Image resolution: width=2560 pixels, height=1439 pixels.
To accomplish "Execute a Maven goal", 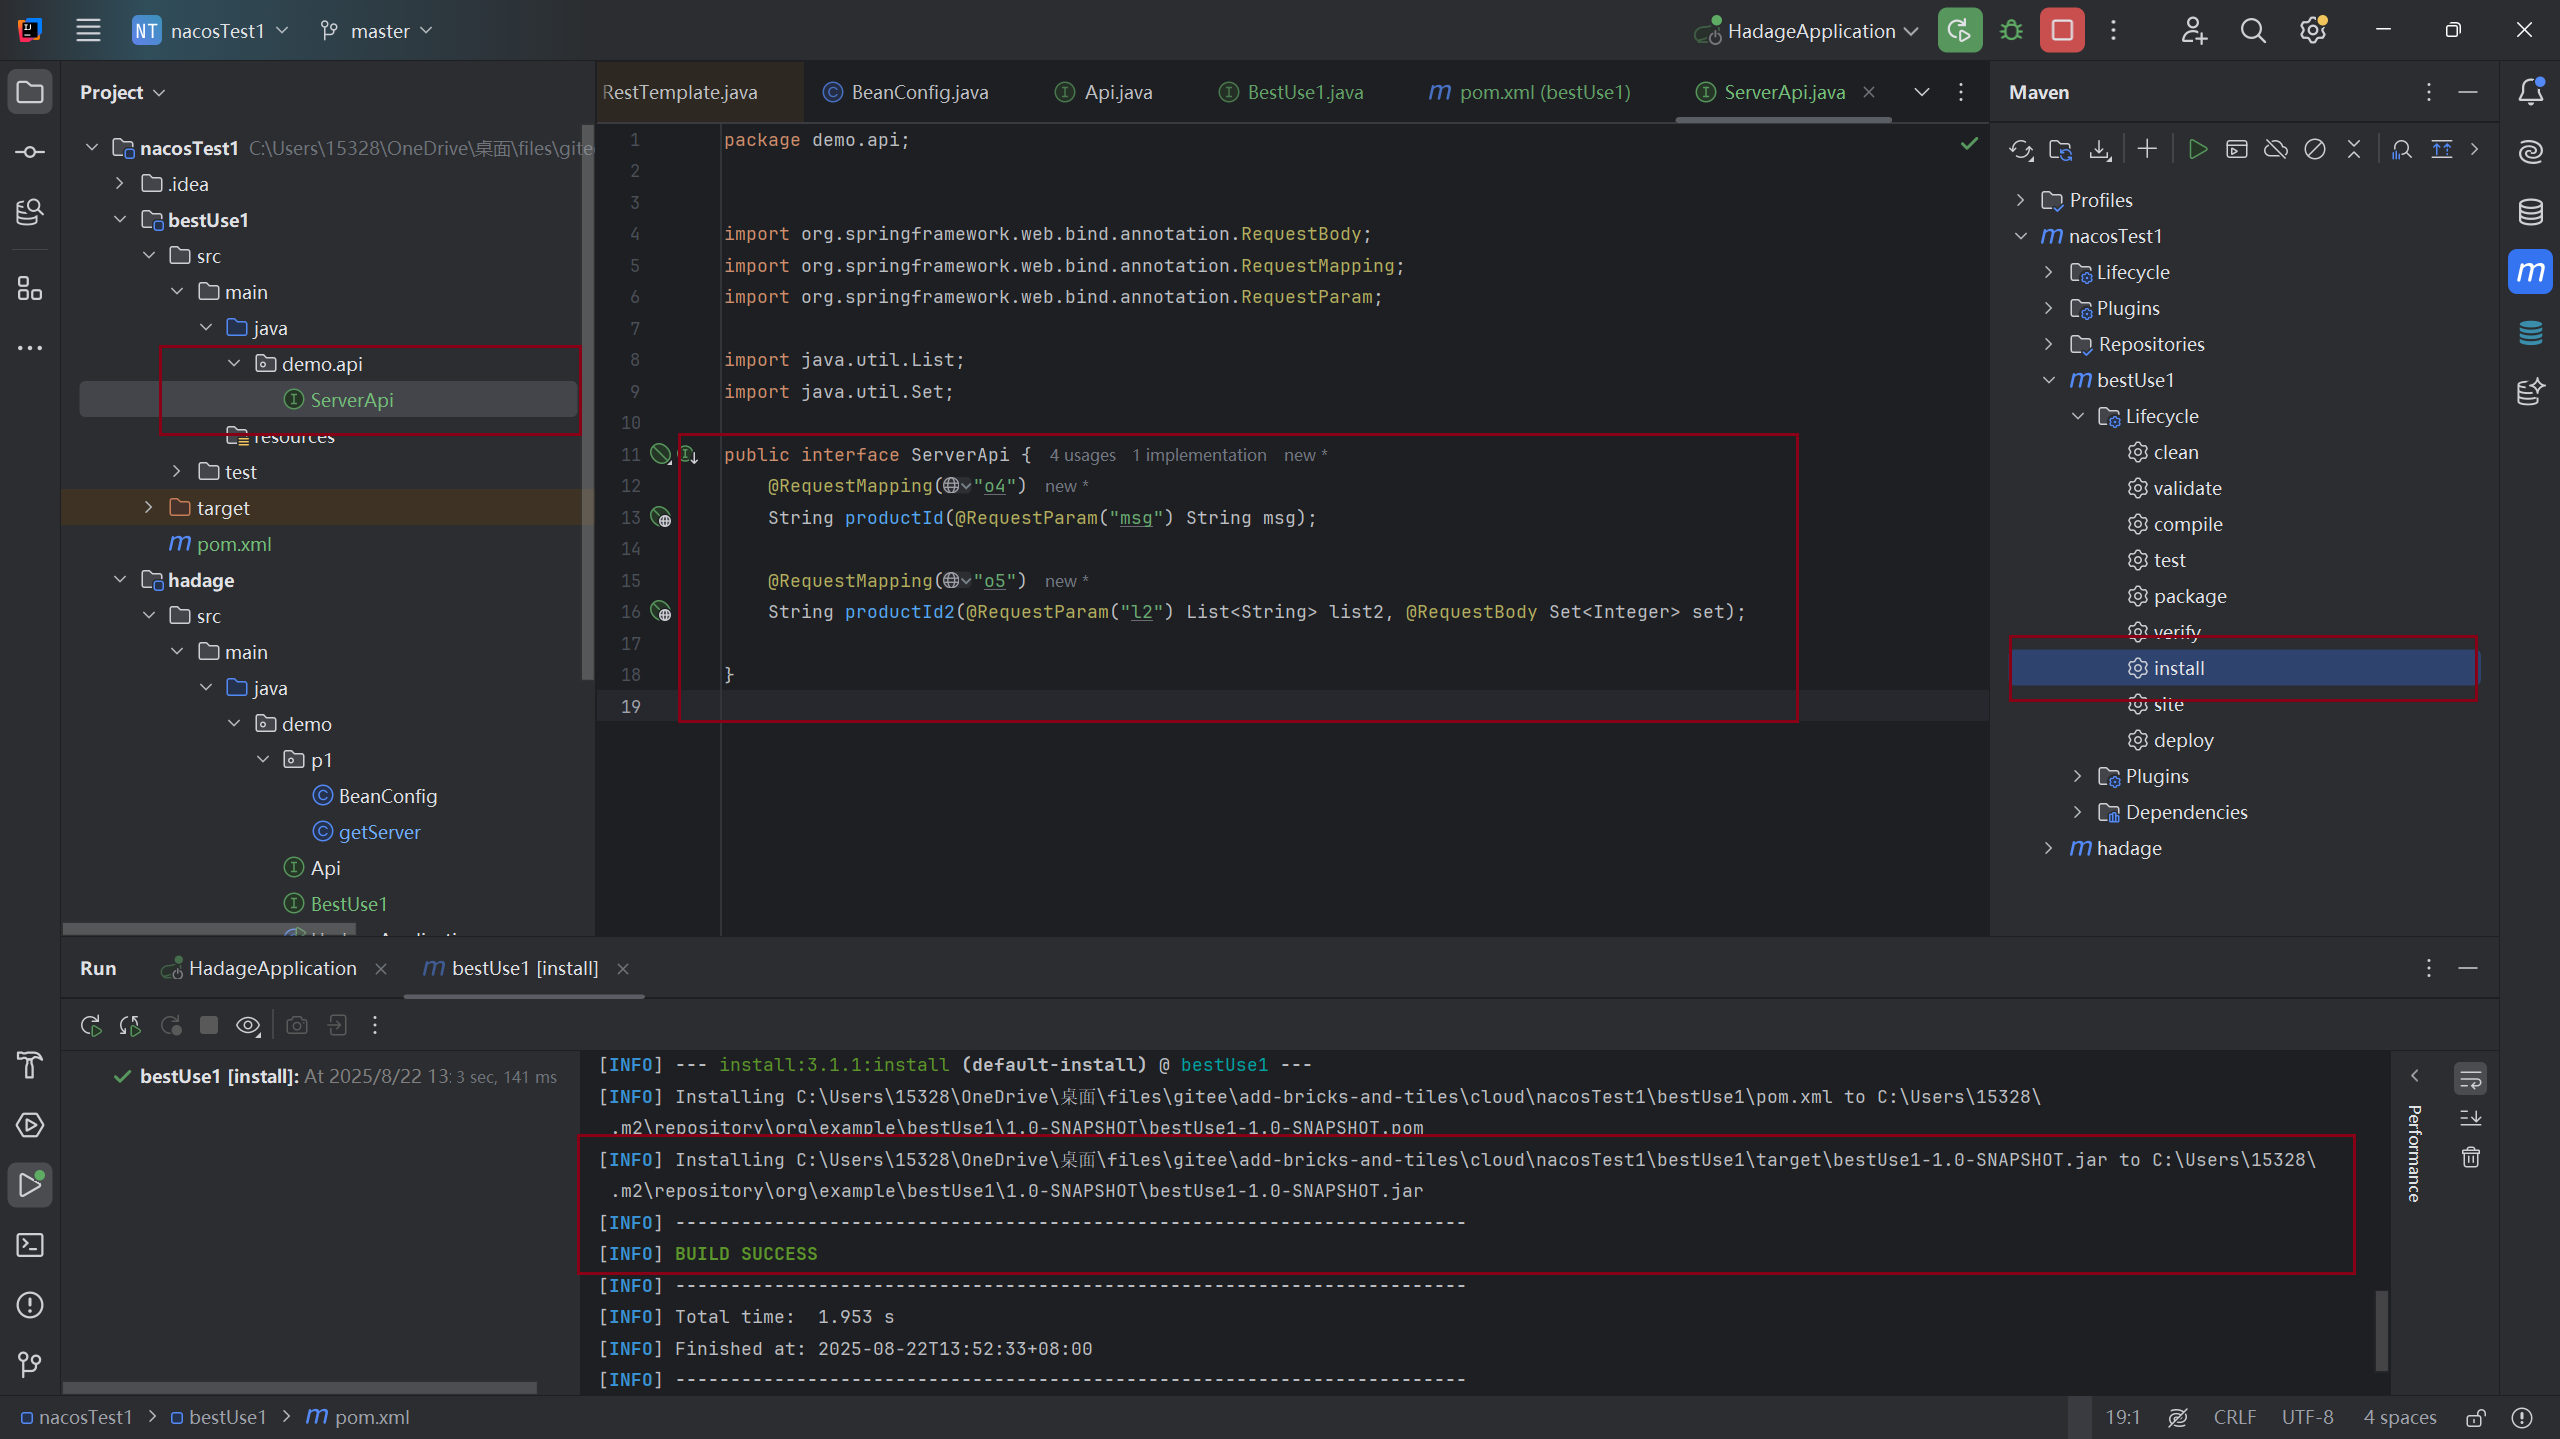I will click(2237, 150).
